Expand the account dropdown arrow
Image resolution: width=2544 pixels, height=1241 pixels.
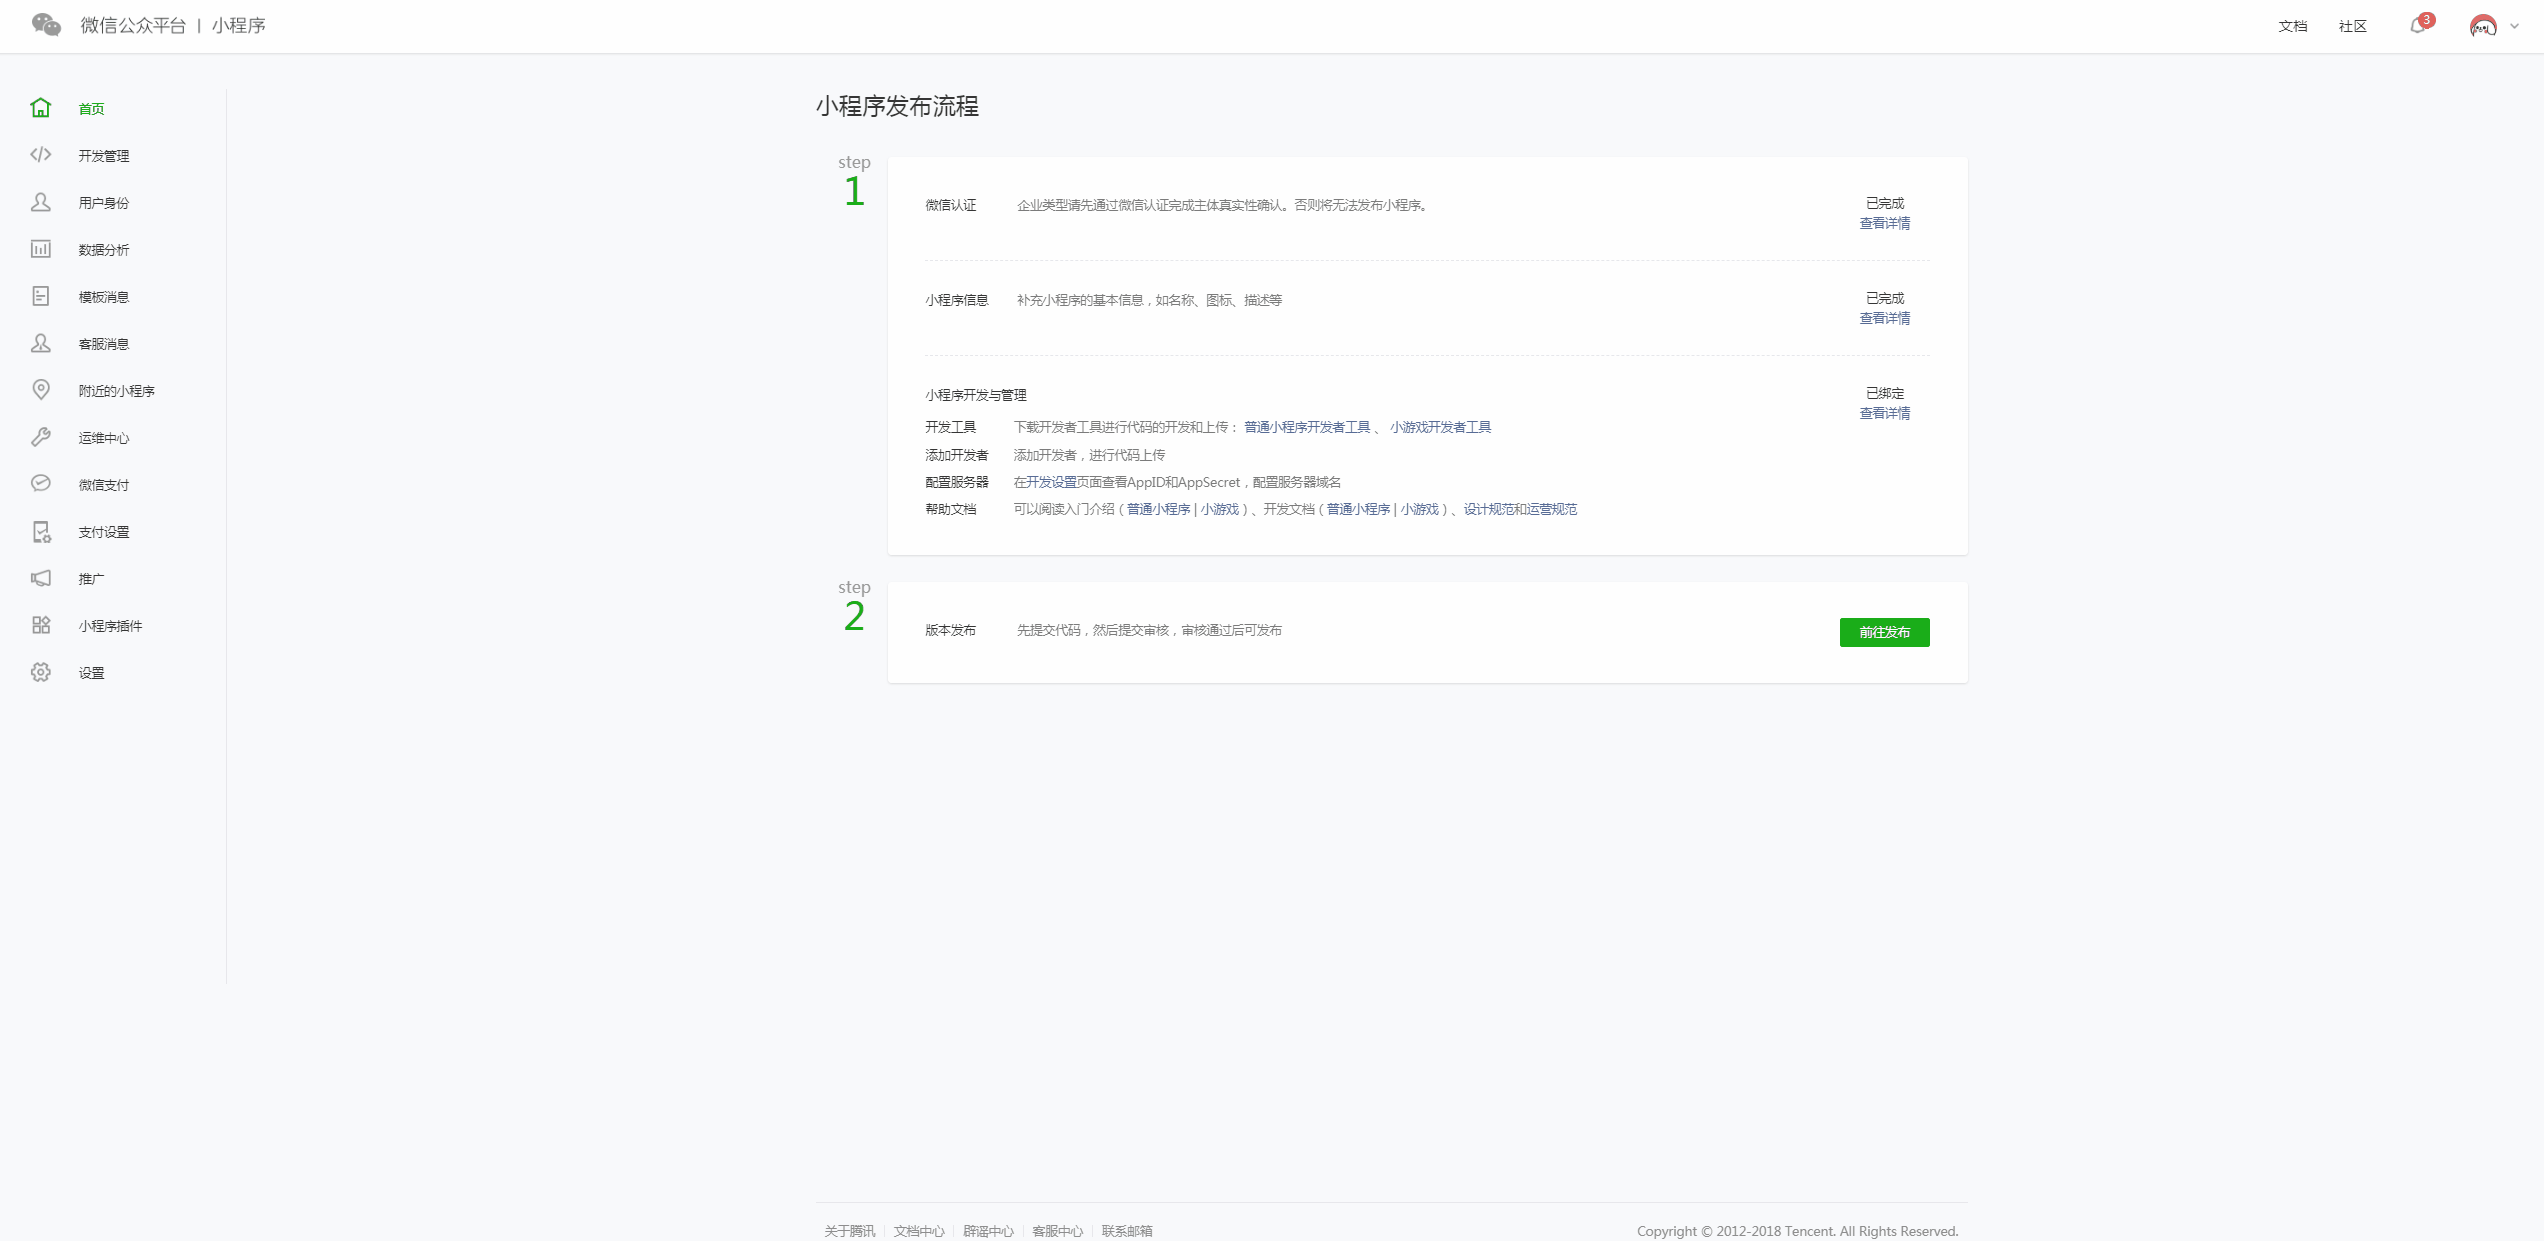(2514, 26)
